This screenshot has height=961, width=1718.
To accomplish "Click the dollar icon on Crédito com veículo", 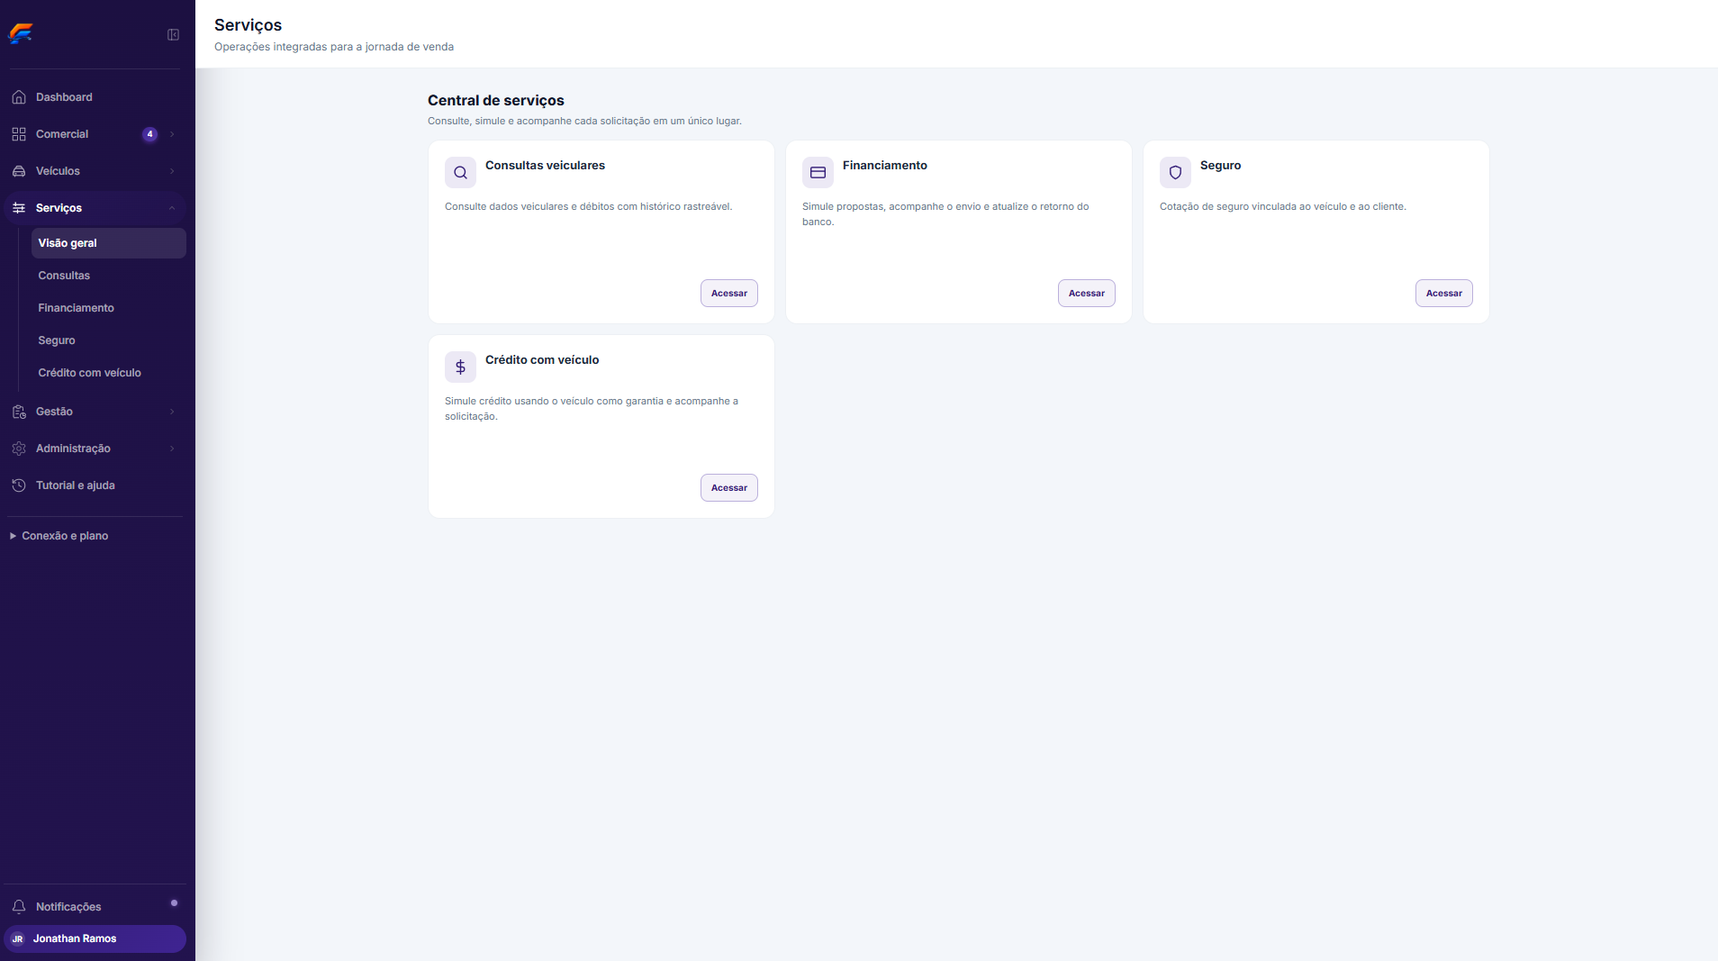I will [460, 367].
